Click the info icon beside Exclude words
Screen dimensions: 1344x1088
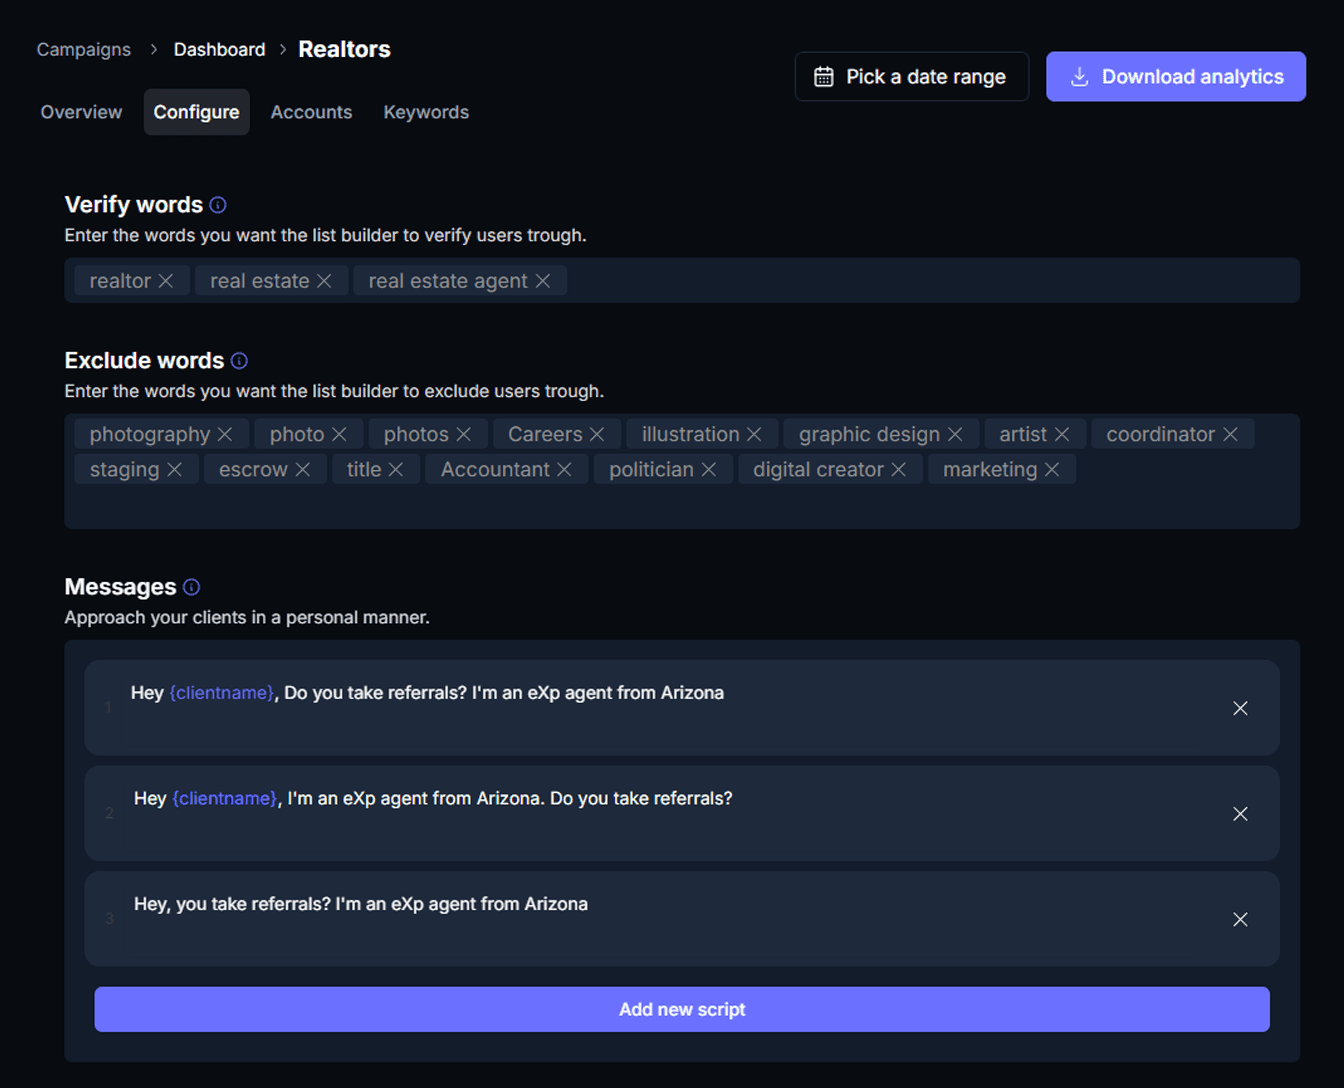pos(239,361)
